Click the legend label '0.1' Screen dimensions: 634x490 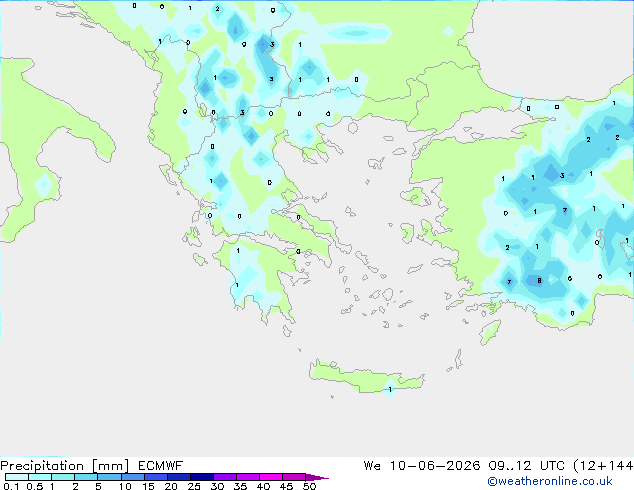pyautogui.click(x=11, y=486)
